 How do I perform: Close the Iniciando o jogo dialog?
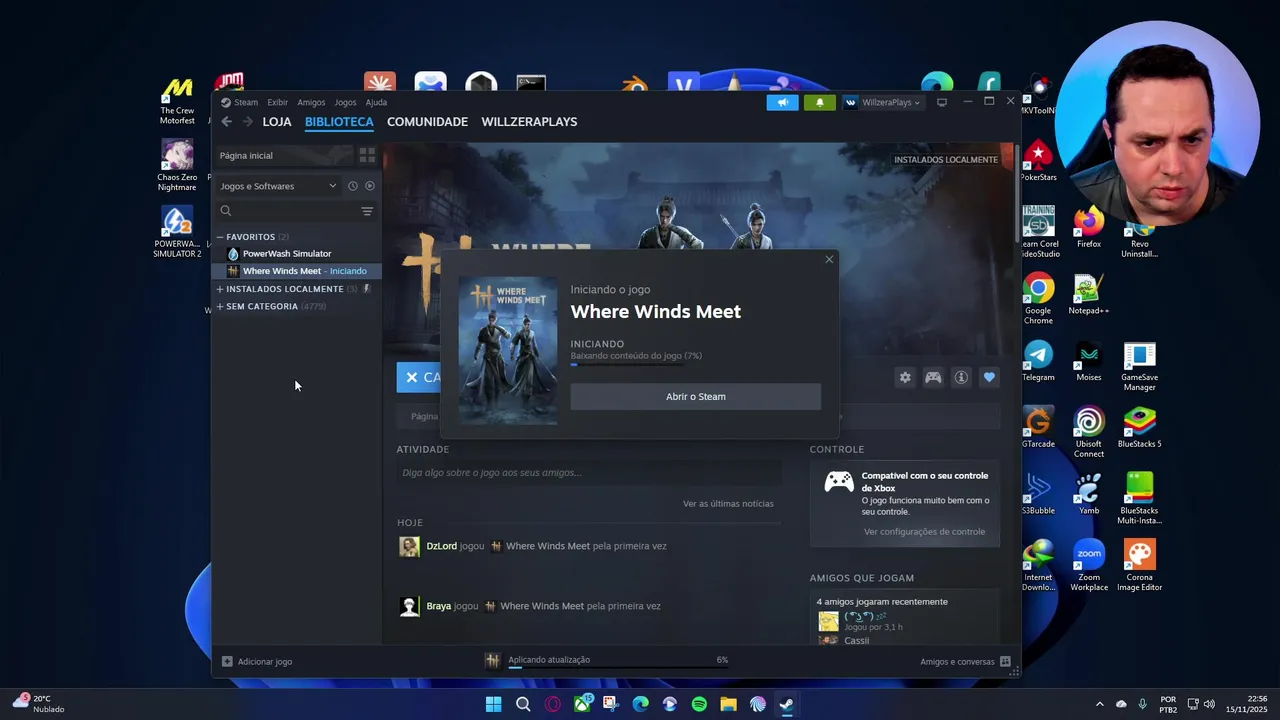(829, 260)
